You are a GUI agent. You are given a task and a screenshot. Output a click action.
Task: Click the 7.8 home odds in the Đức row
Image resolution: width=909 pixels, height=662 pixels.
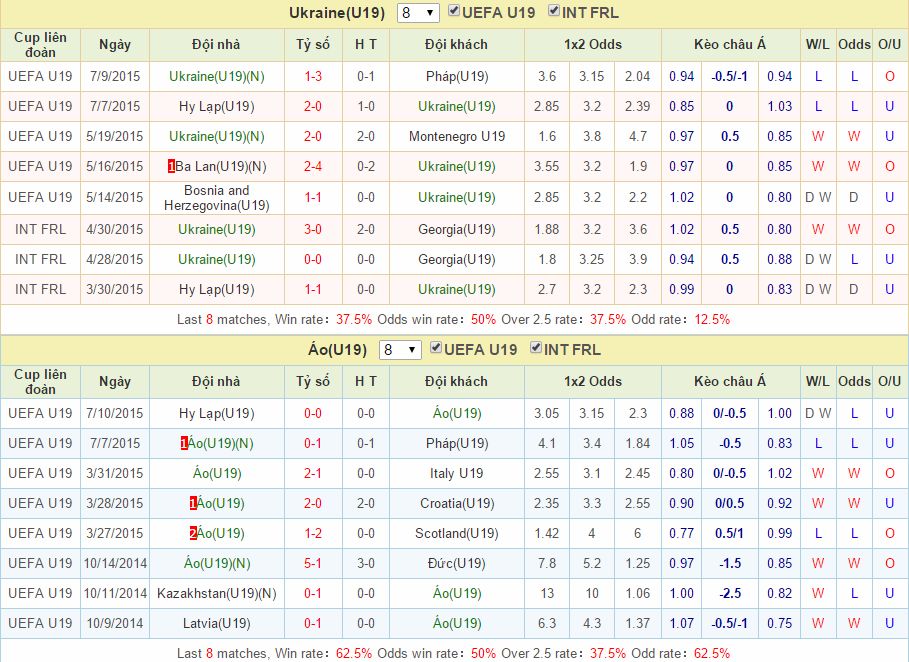pos(547,563)
